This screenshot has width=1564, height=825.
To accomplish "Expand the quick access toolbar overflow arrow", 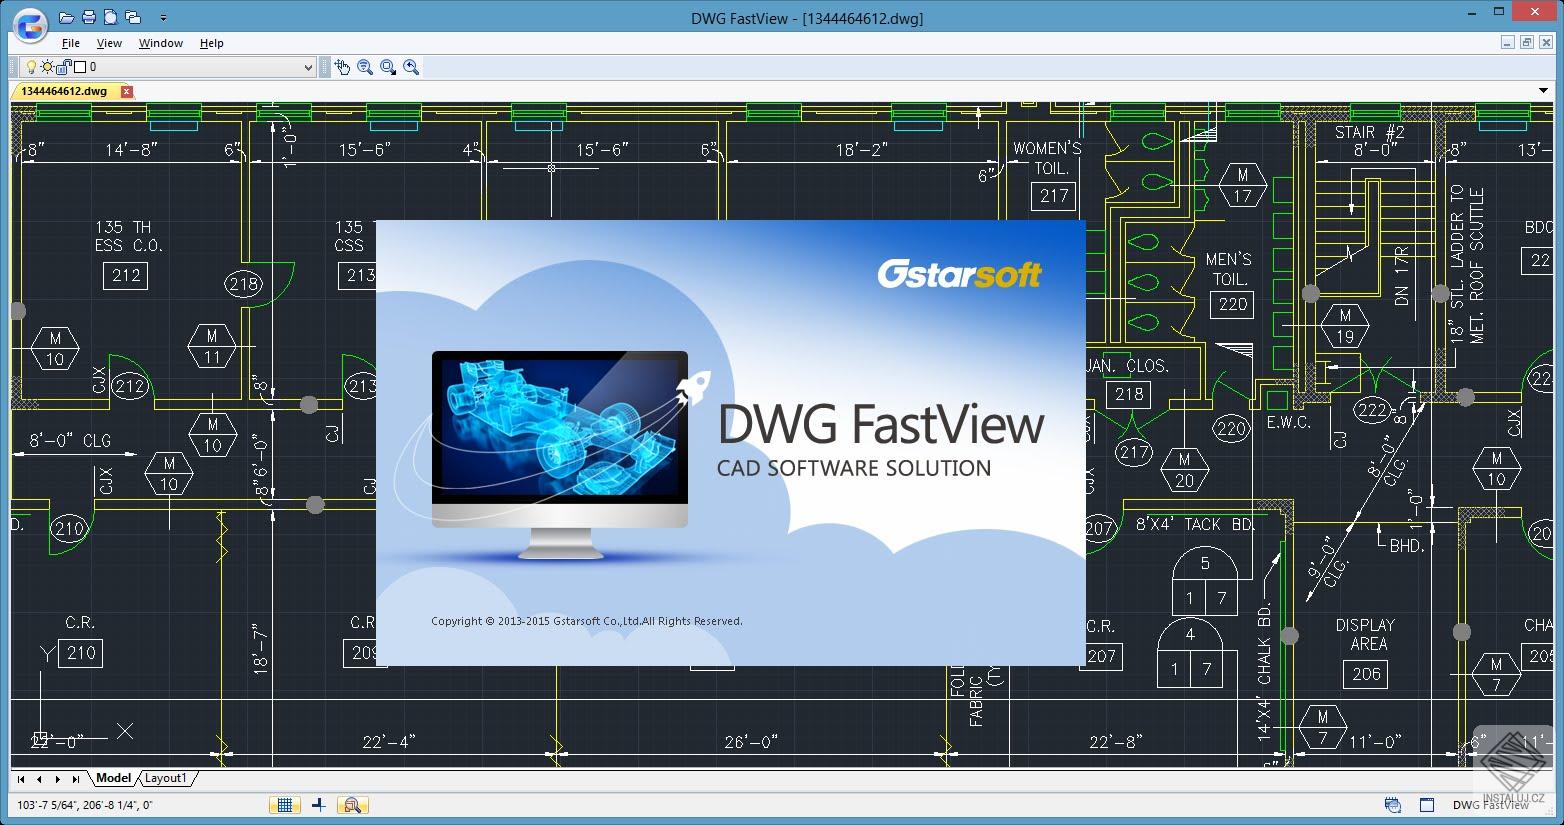I will tap(163, 17).
